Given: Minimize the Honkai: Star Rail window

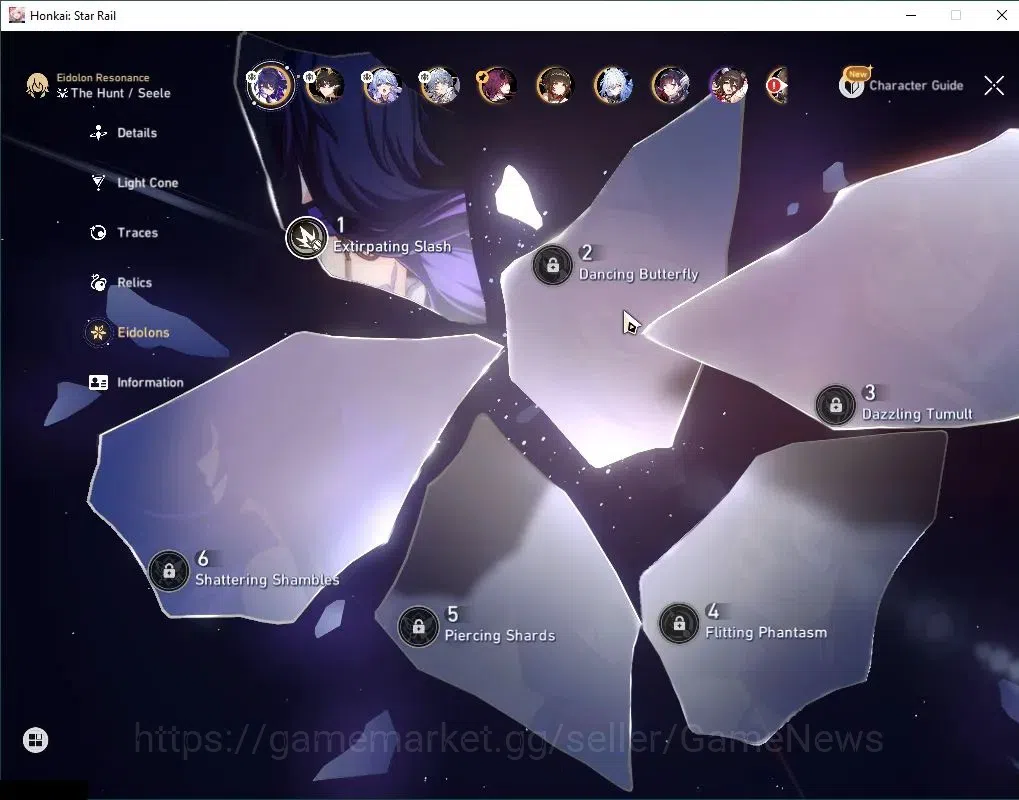Looking at the screenshot, I should 911,15.
